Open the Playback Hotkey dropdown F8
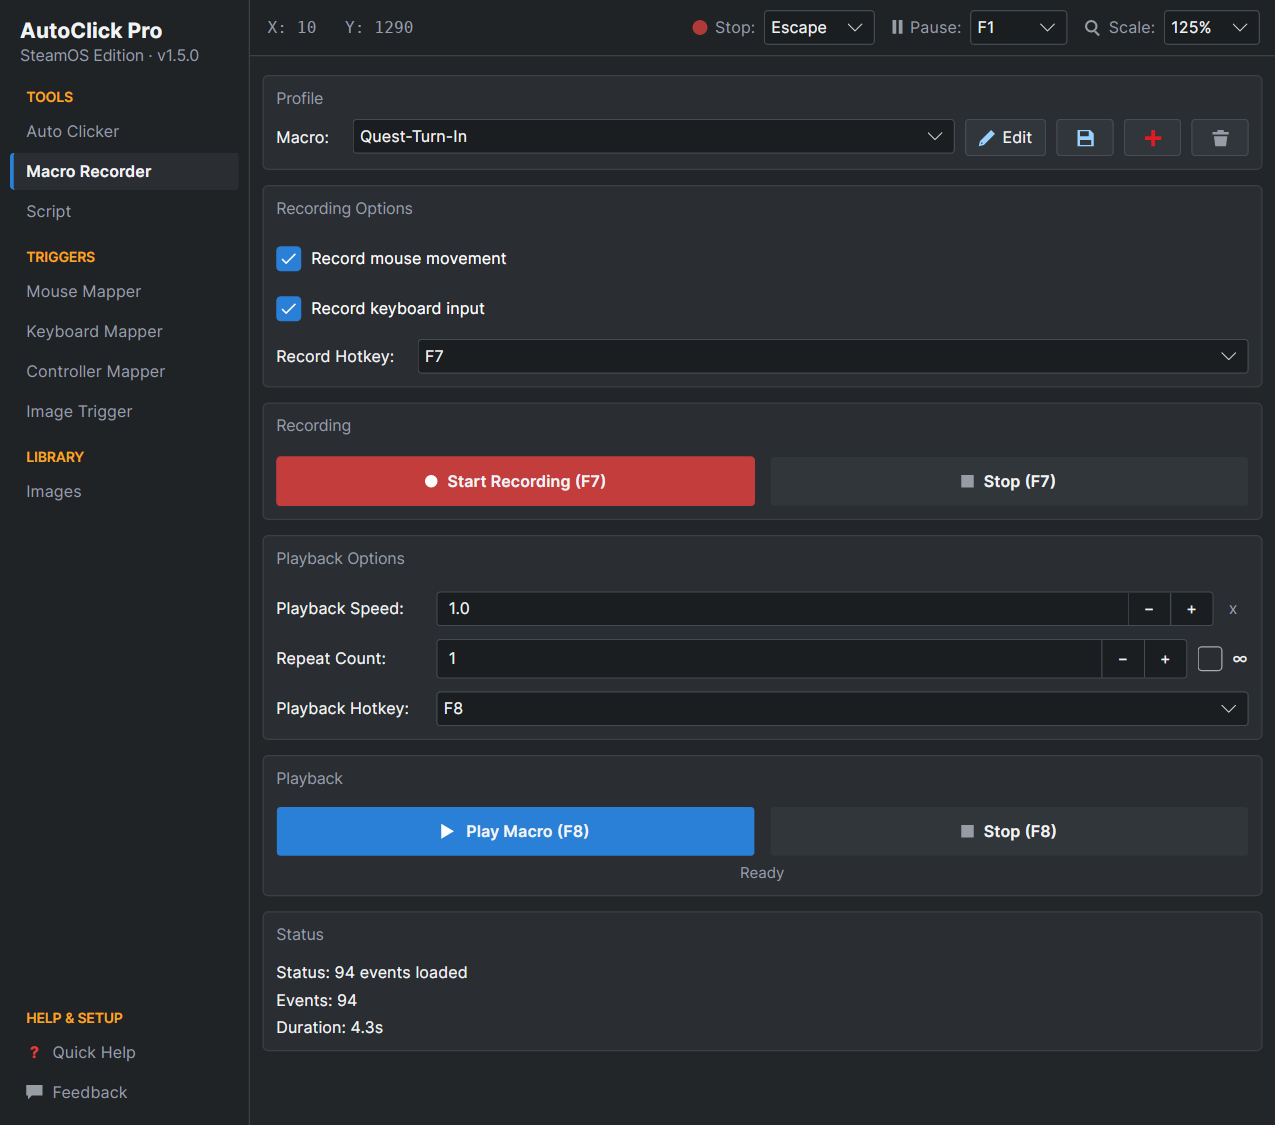Image resolution: width=1275 pixels, height=1125 pixels. coord(842,709)
